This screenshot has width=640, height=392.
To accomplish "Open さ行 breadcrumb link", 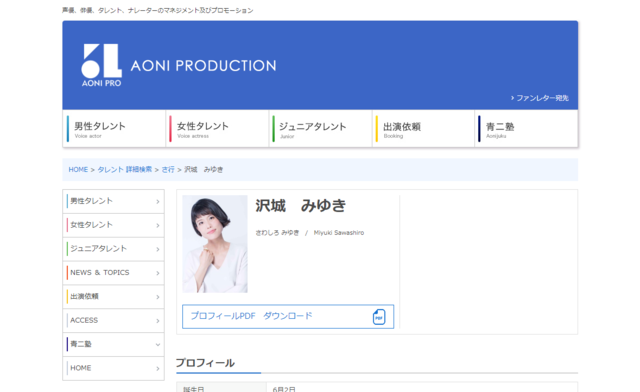I will pos(168,169).
